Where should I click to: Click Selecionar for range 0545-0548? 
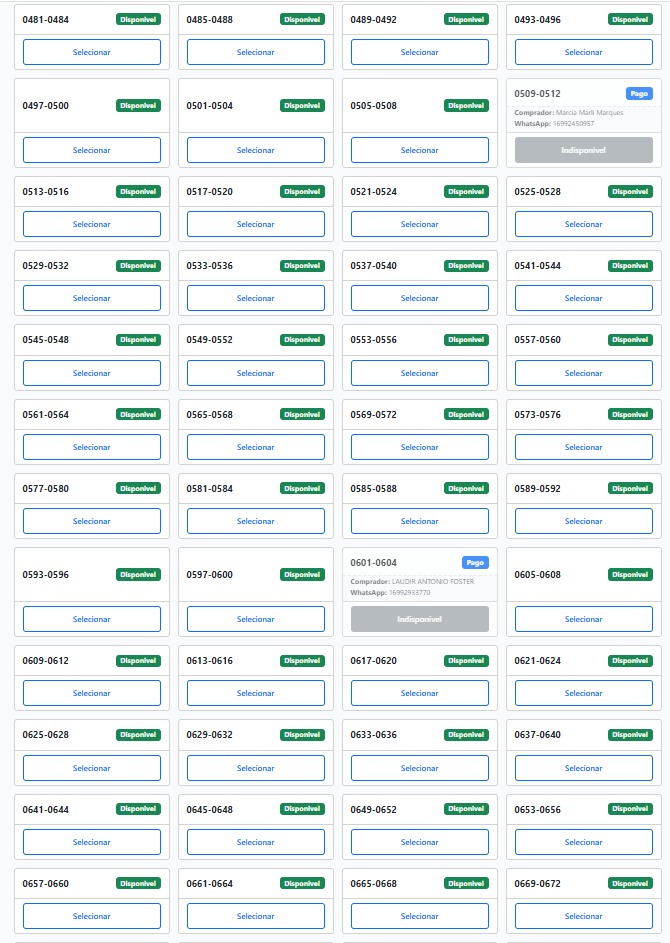92,373
